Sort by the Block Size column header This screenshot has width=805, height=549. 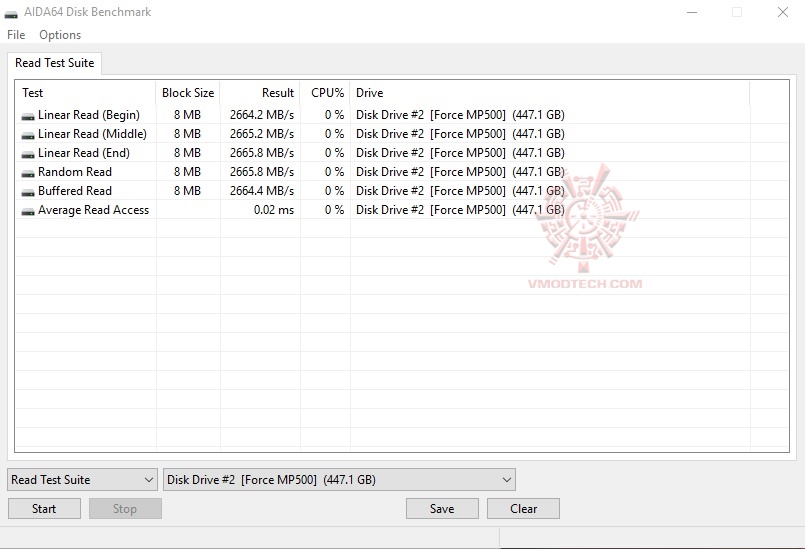(188, 93)
